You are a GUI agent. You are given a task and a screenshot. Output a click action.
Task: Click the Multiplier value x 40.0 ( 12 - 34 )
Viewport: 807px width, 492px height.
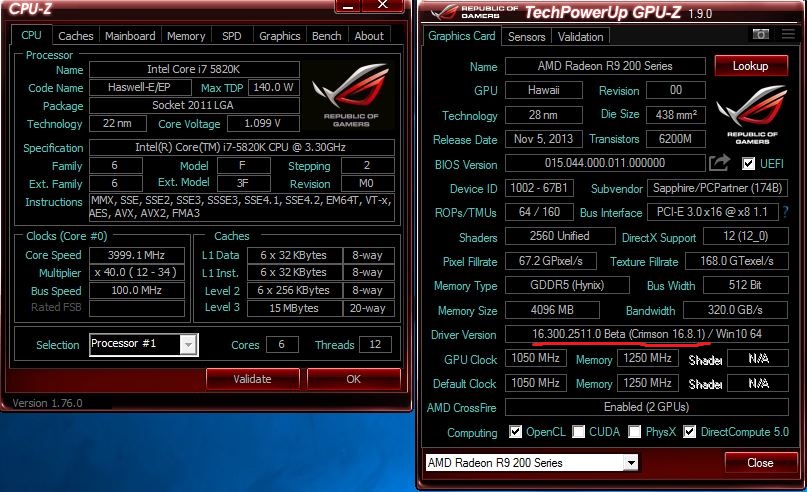pyautogui.click(x=136, y=272)
